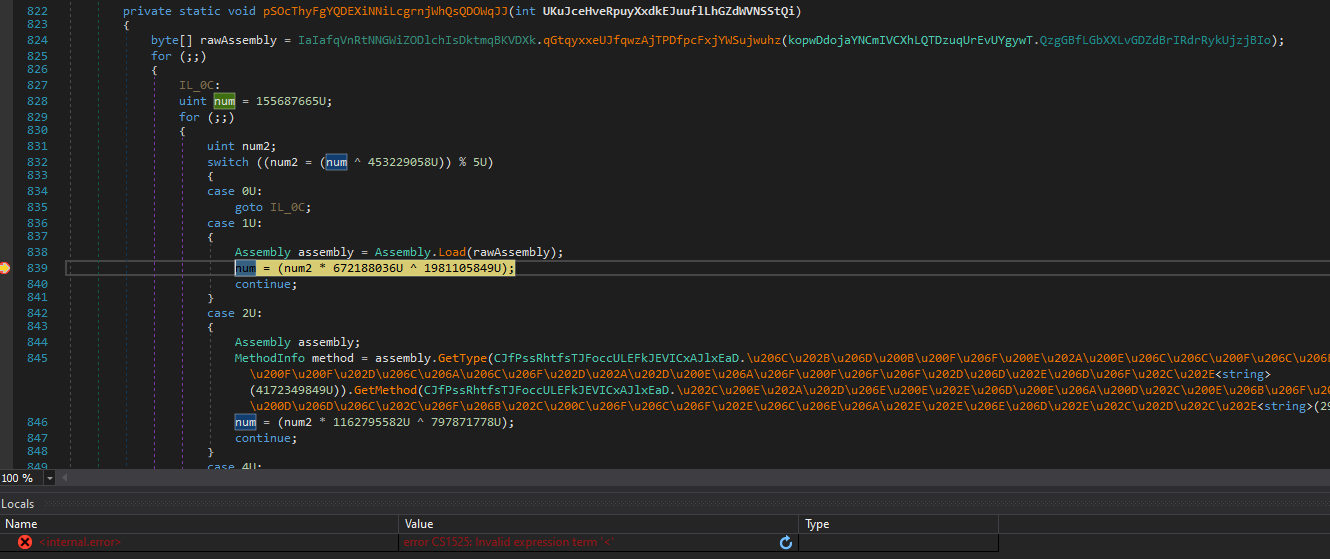Image resolution: width=1330 pixels, height=559 pixels.
Task: Click the highlighted num variable on line 828
Action: tap(225, 101)
